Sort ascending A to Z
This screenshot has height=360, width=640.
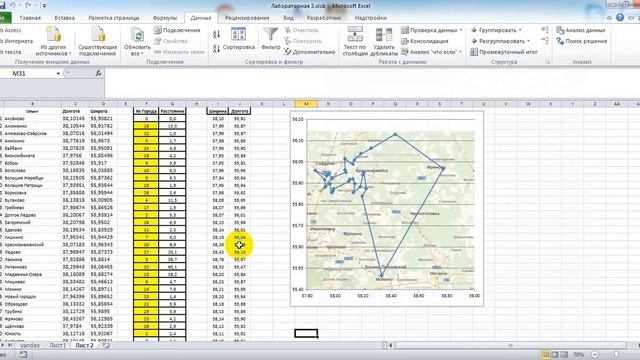coord(216,34)
